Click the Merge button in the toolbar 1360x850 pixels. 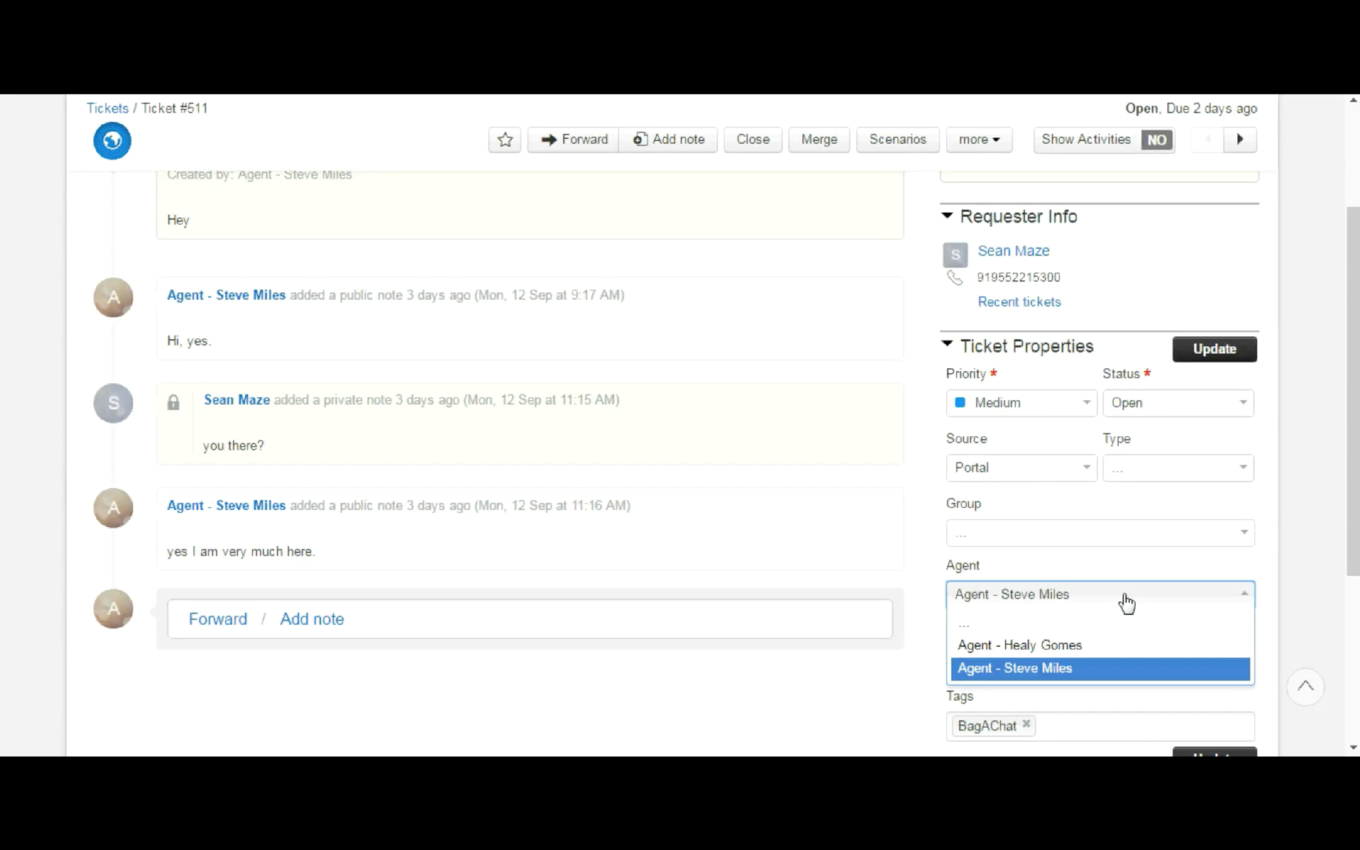click(819, 140)
